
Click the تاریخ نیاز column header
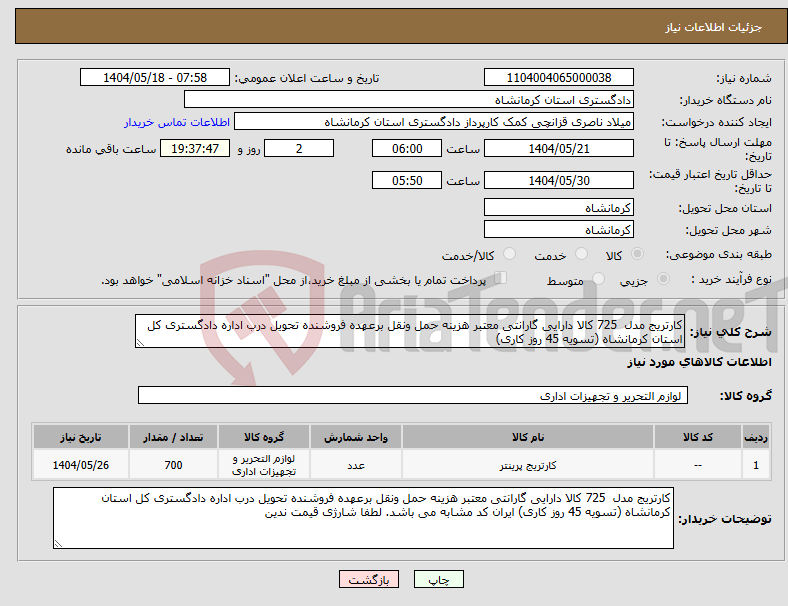point(81,437)
